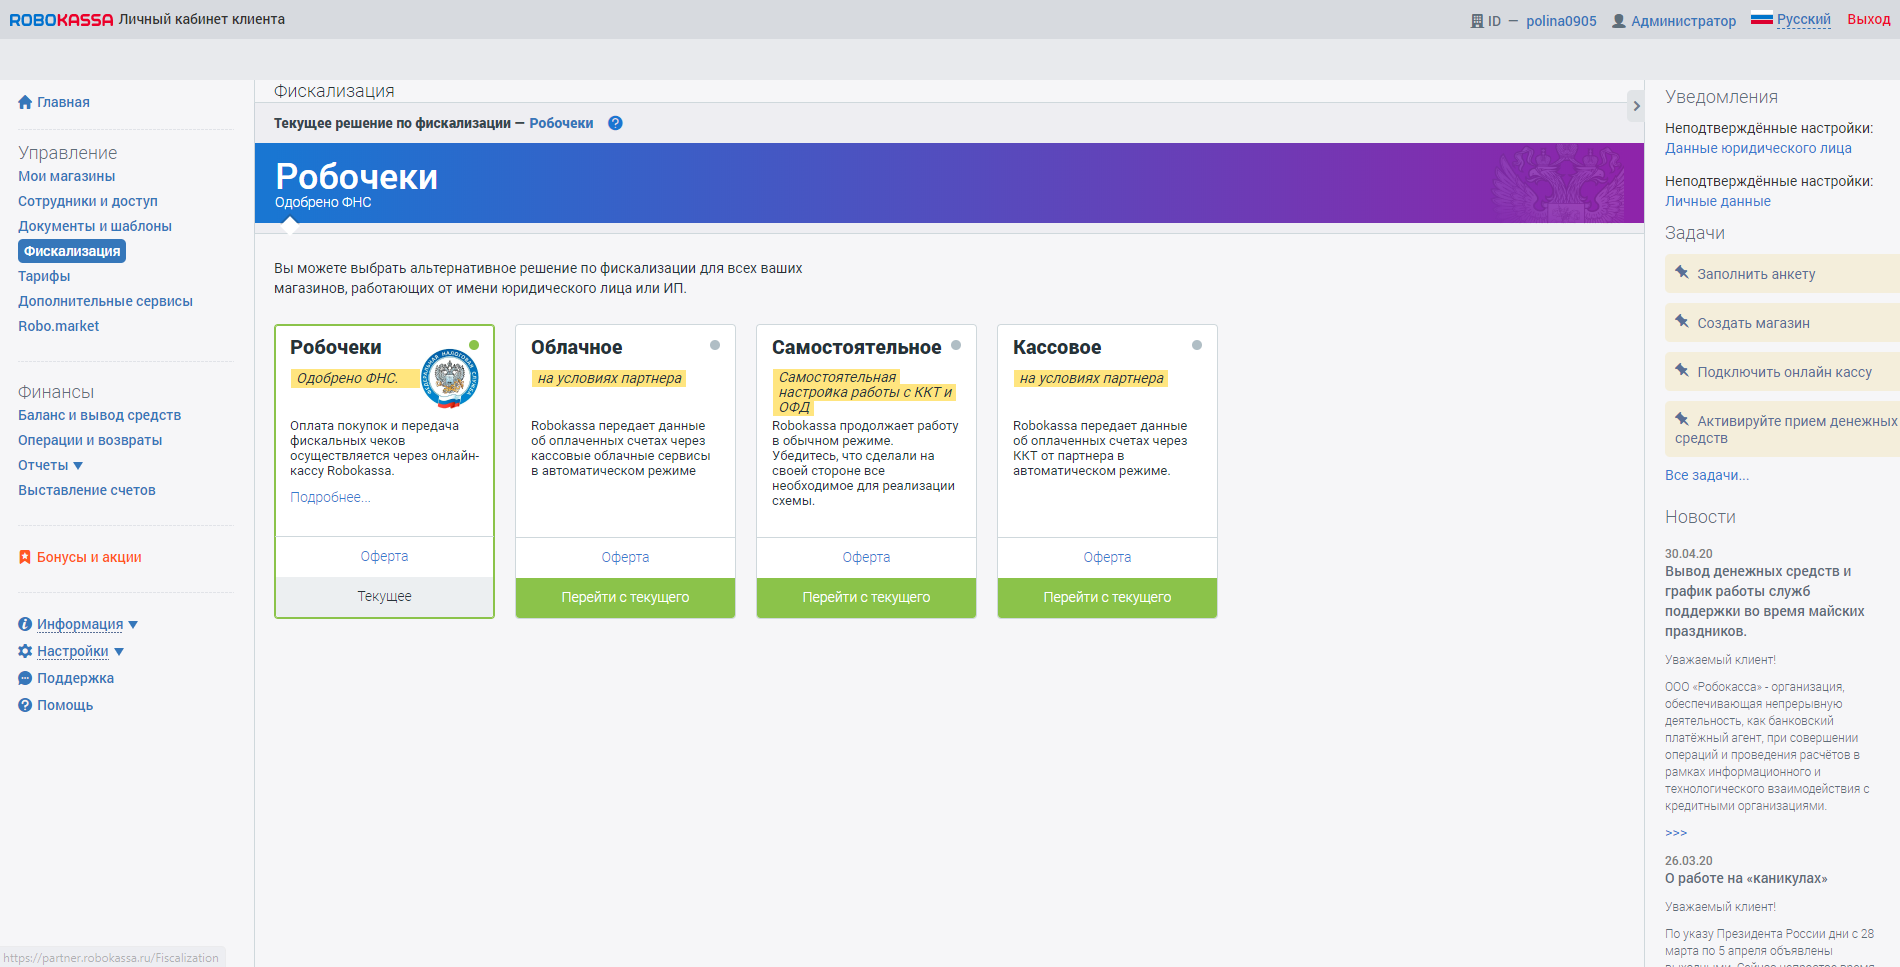Viewport: 1900px width, 967px height.
Task: Open Оферта link on Облачное card
Action: click(x=625, y=557)
